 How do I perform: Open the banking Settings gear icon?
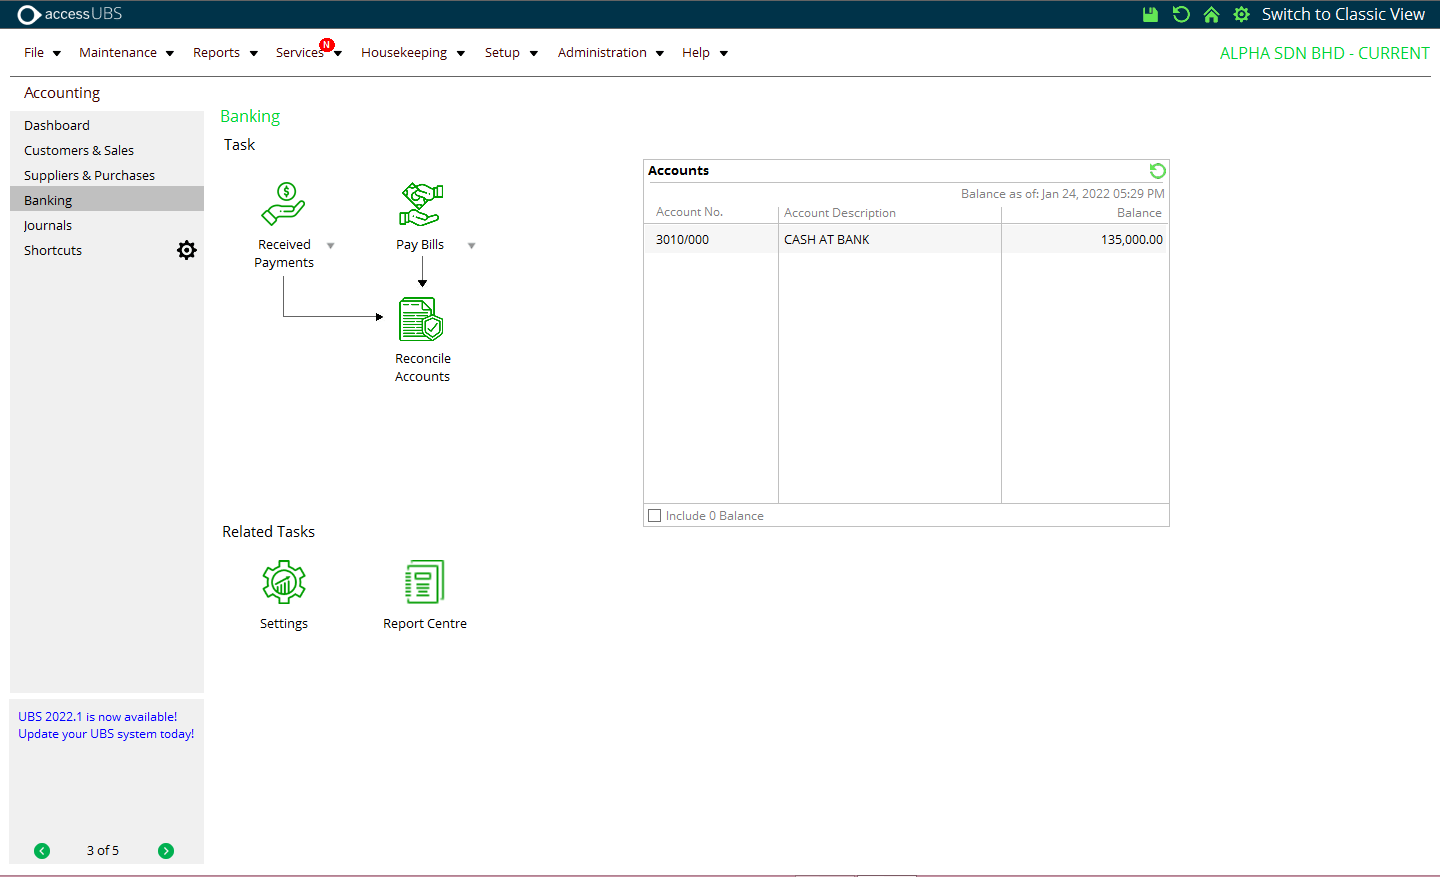pyautogui.click(x=284, y=582)
